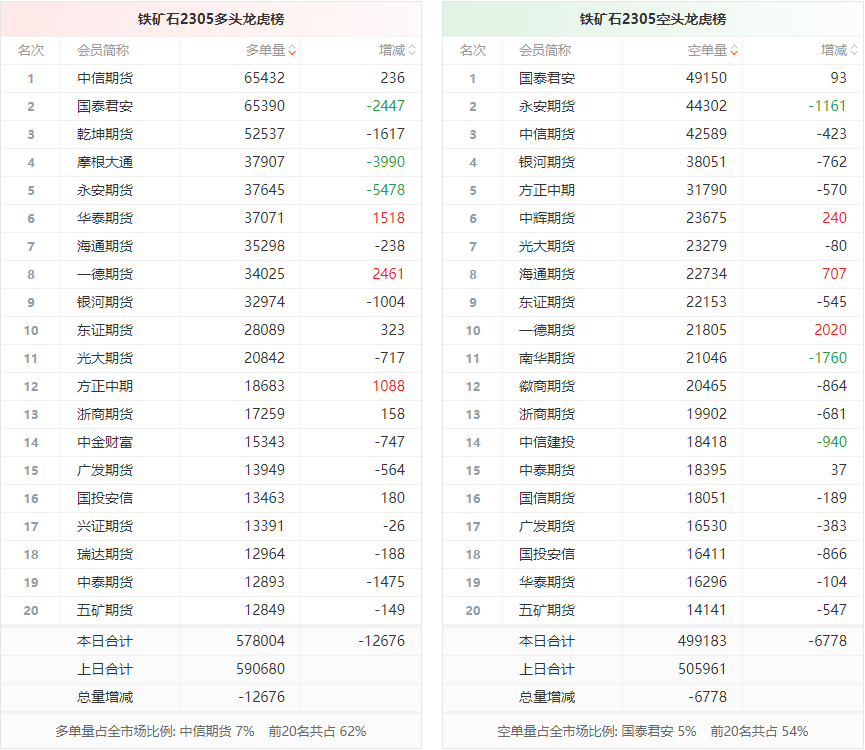Screen dimensions: 865x750
Task: Click 南华期货 member name
Action: (x=546, y=358)
